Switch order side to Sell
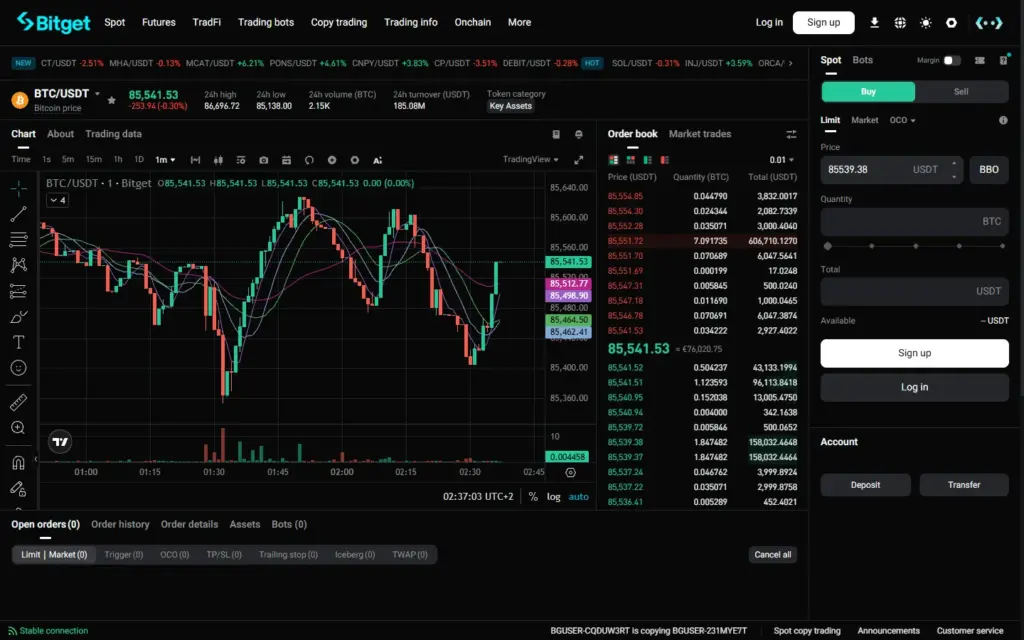The image size is (1024, 640). pyautogui.click(x=961, y=91)
